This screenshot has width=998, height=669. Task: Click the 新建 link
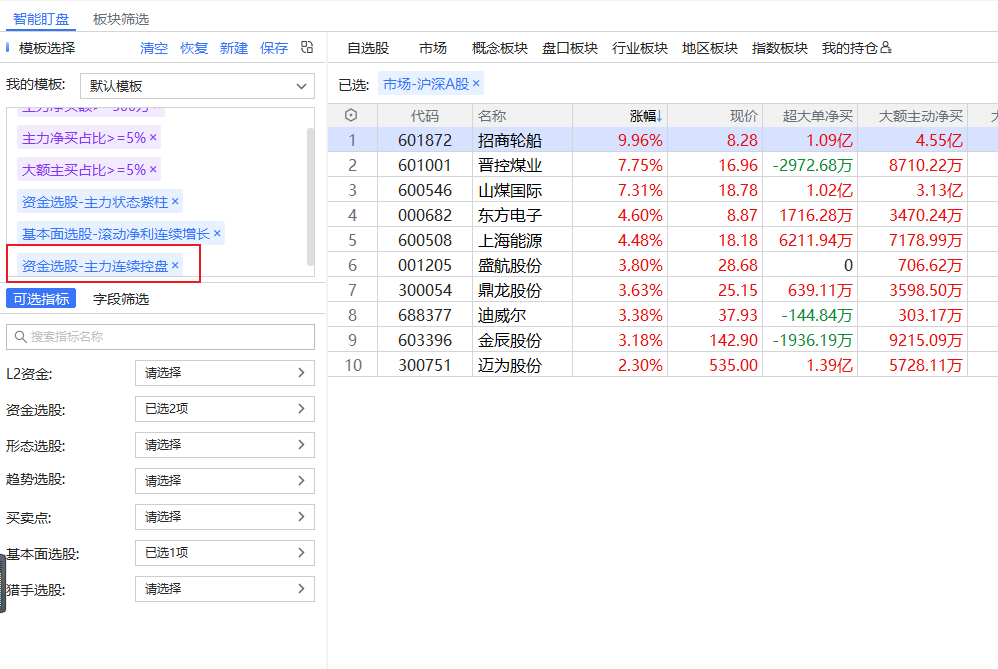click(x=234, y=48)
